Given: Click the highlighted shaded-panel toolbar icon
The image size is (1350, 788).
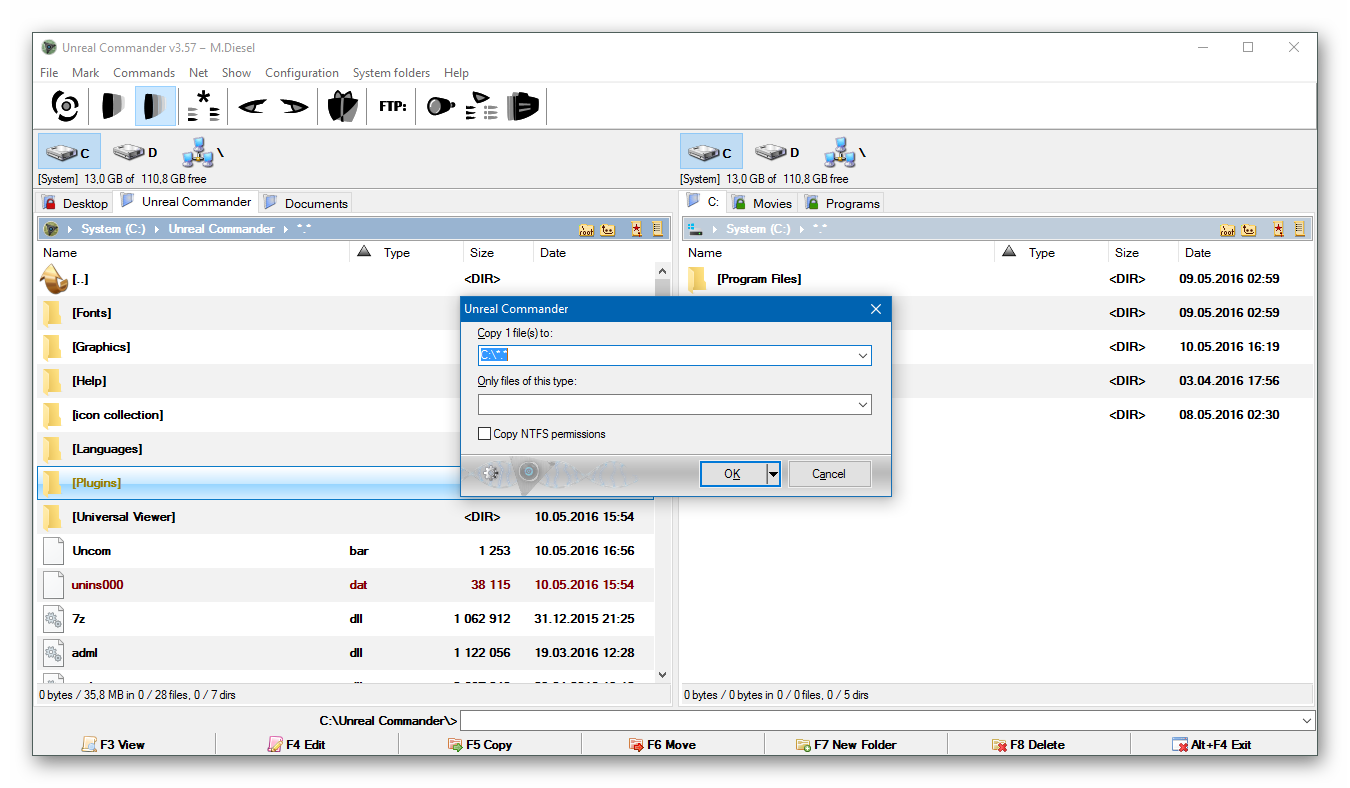Looking at the screenshot, I should pos(153,105).
